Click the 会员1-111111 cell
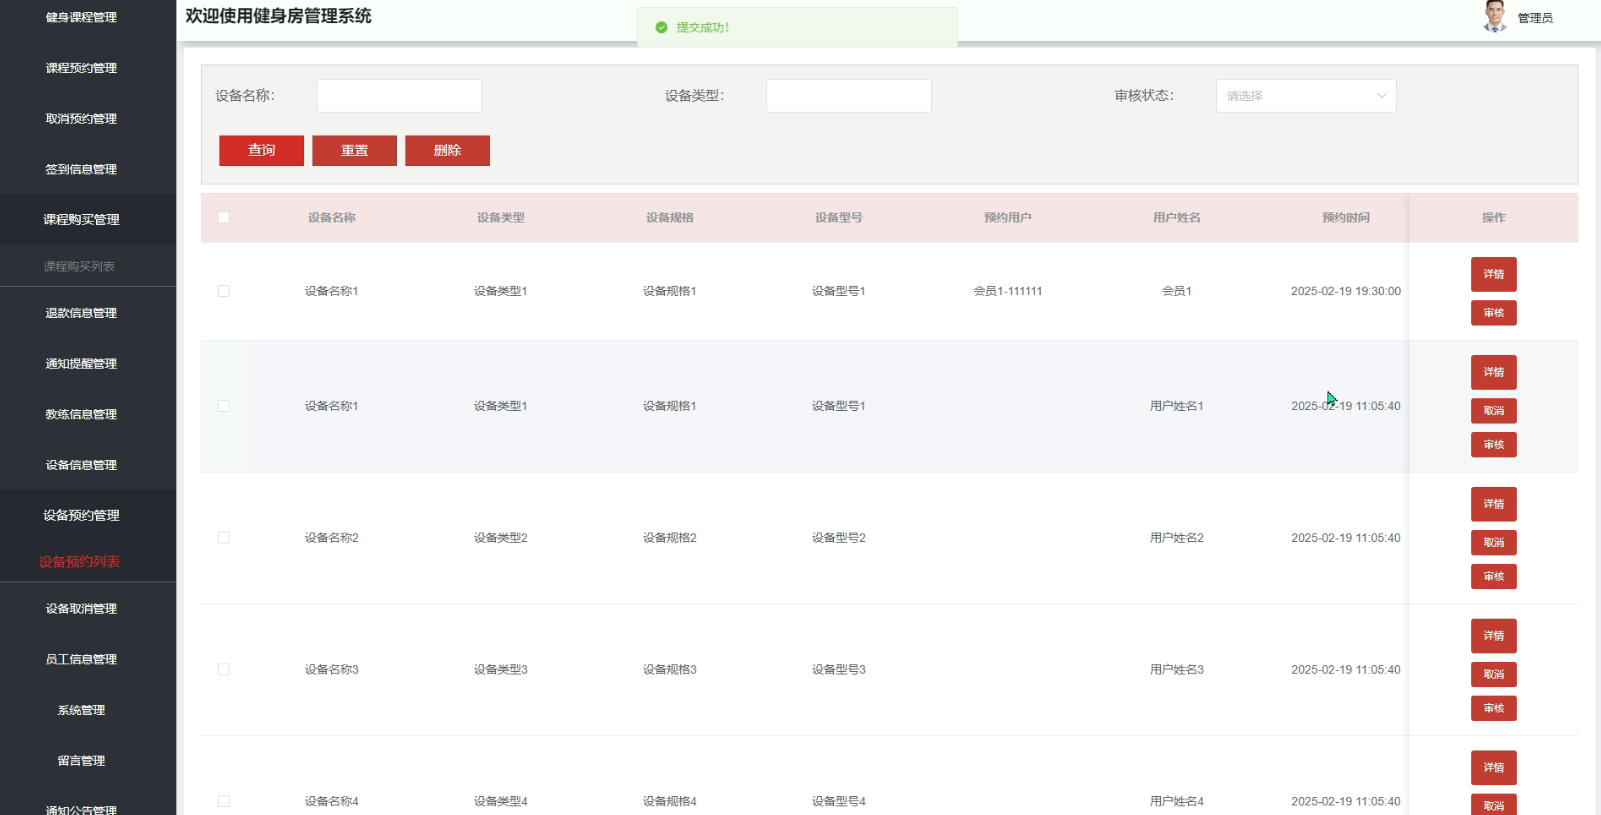The width and height of the screenshot is (1601, 815). (x=1007, y=291)
